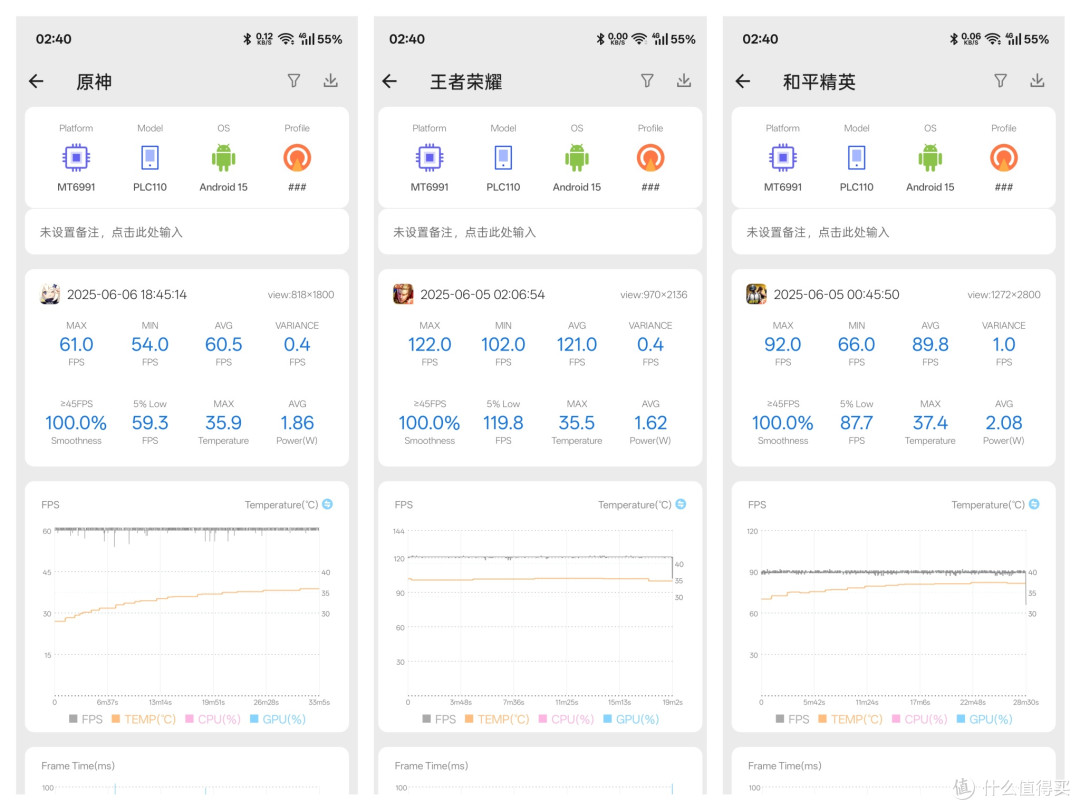This screenshot has width=1080, height=810.
Task: Toggle CPU(%) legend in 王者荣耀 chart
Action: pyautogui.click(x=566, y=719)
